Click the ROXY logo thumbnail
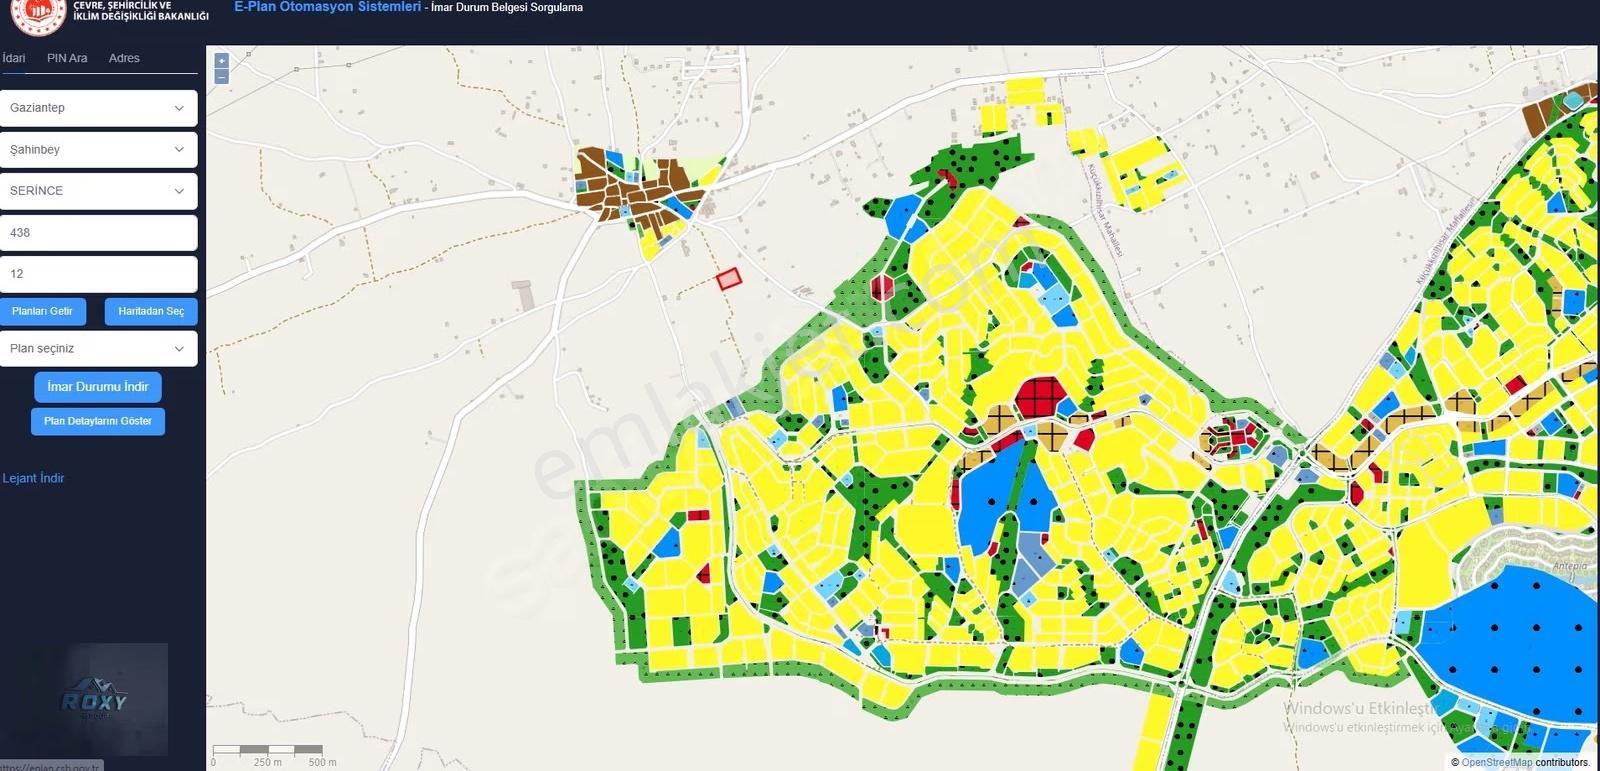The height and width of the screenshot is (771, 1600). pos(94,698)
